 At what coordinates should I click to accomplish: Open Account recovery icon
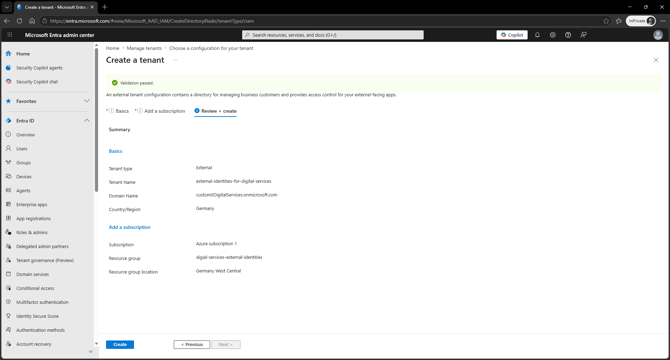click(8, 344)
